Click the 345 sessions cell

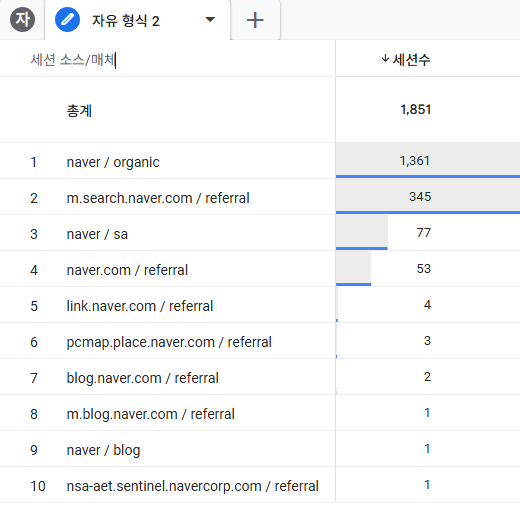click(x=420, y=197)
